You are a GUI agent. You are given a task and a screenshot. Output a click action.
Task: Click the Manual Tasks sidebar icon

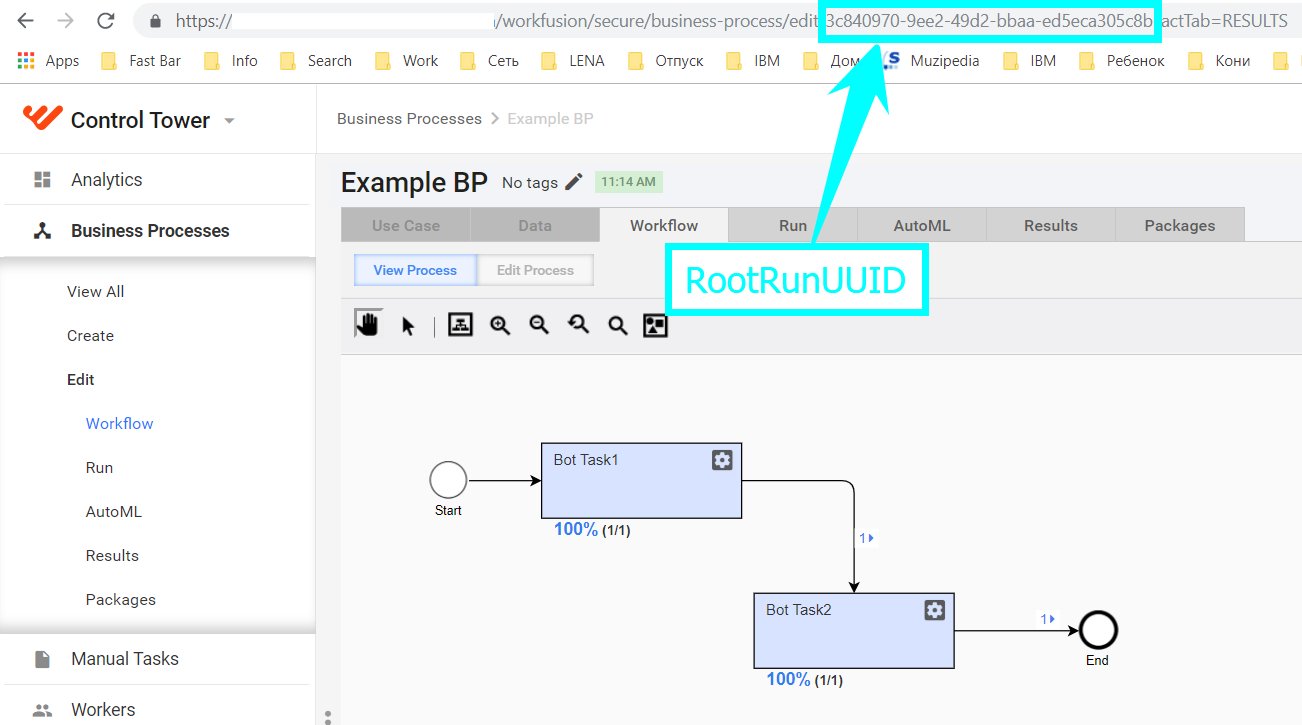tap(42, 659)
